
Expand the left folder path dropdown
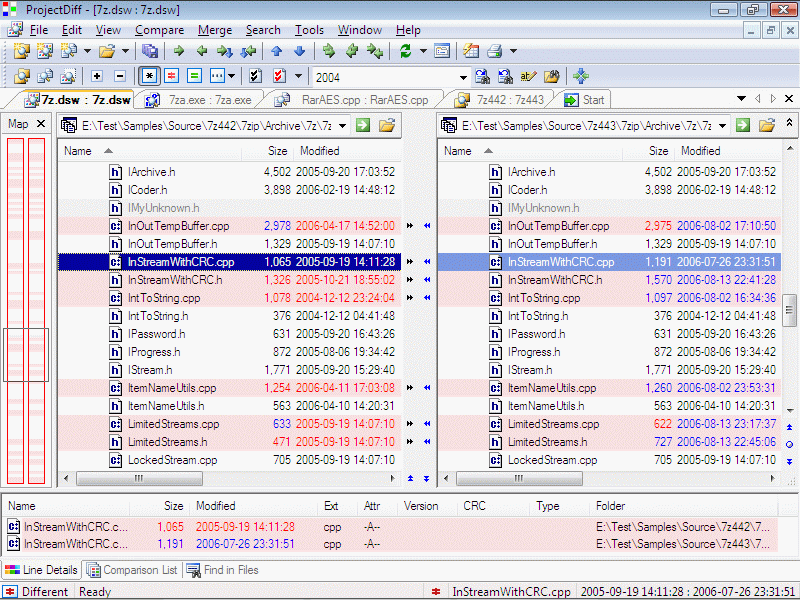tap(343, 125)
